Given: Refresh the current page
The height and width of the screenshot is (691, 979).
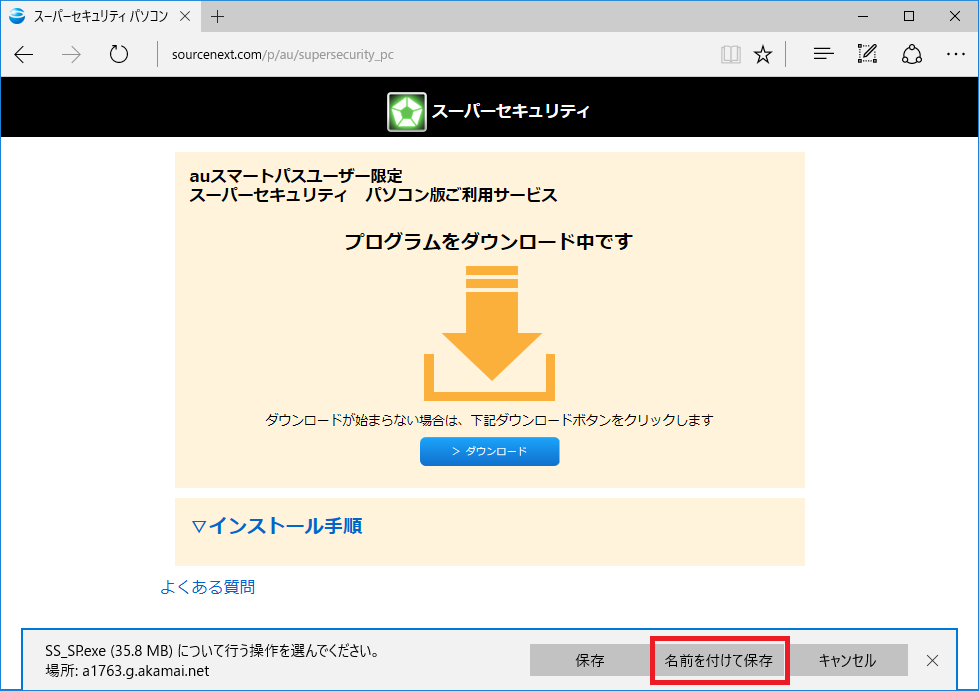Looking at the screenshot, I should tap(119, 55).
